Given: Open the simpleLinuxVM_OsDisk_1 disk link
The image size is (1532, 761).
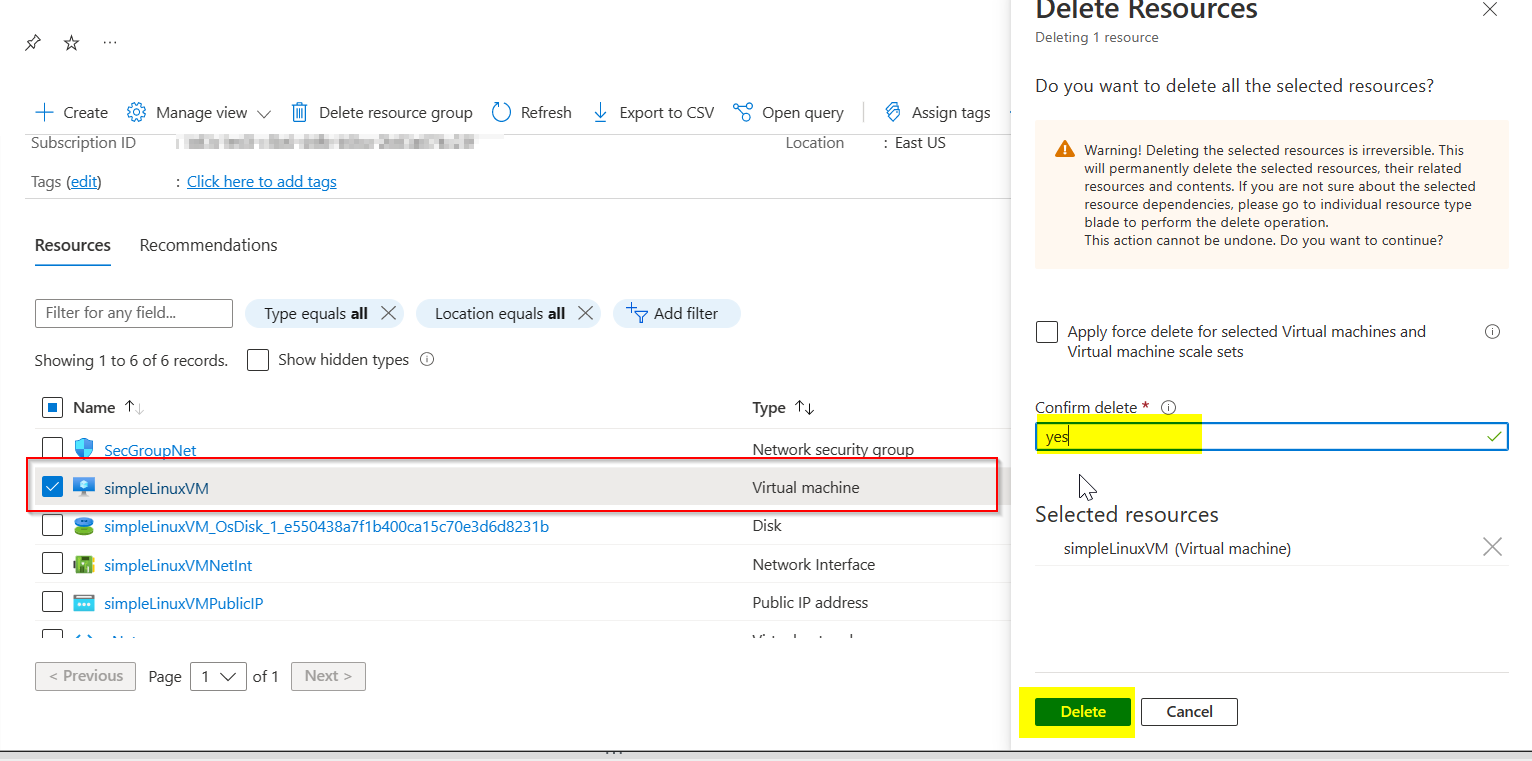Looking at the screenshot, I should [326, 526].
